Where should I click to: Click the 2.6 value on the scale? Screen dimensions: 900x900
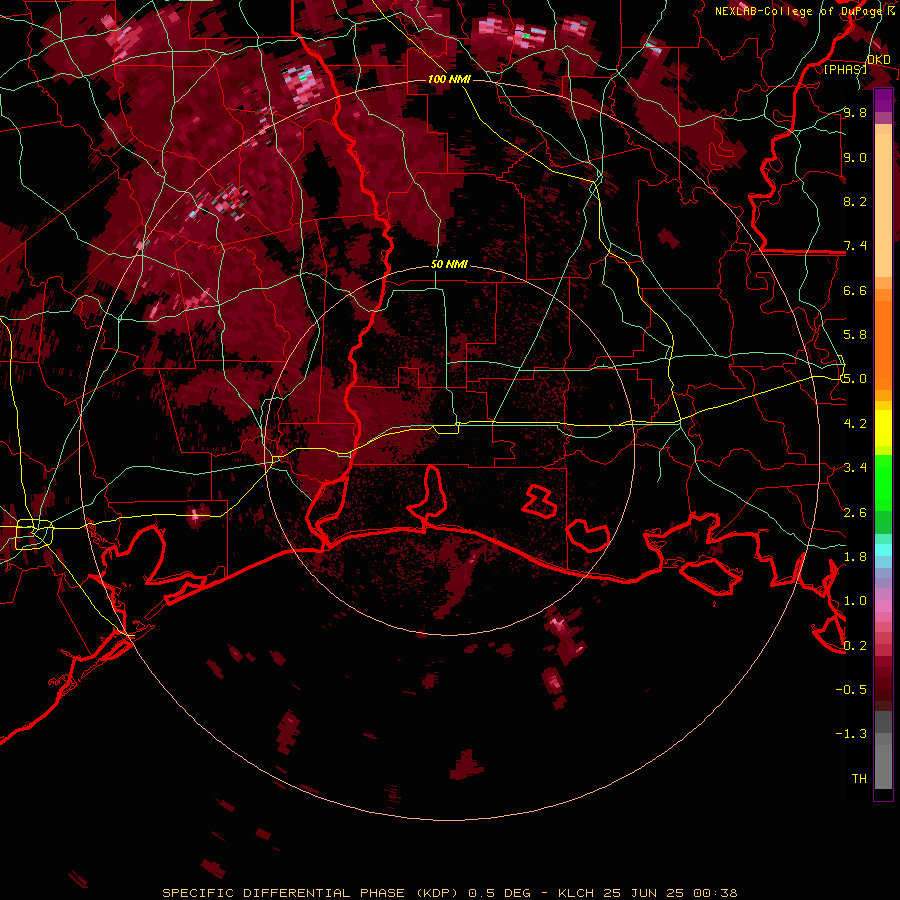(855, 513)
